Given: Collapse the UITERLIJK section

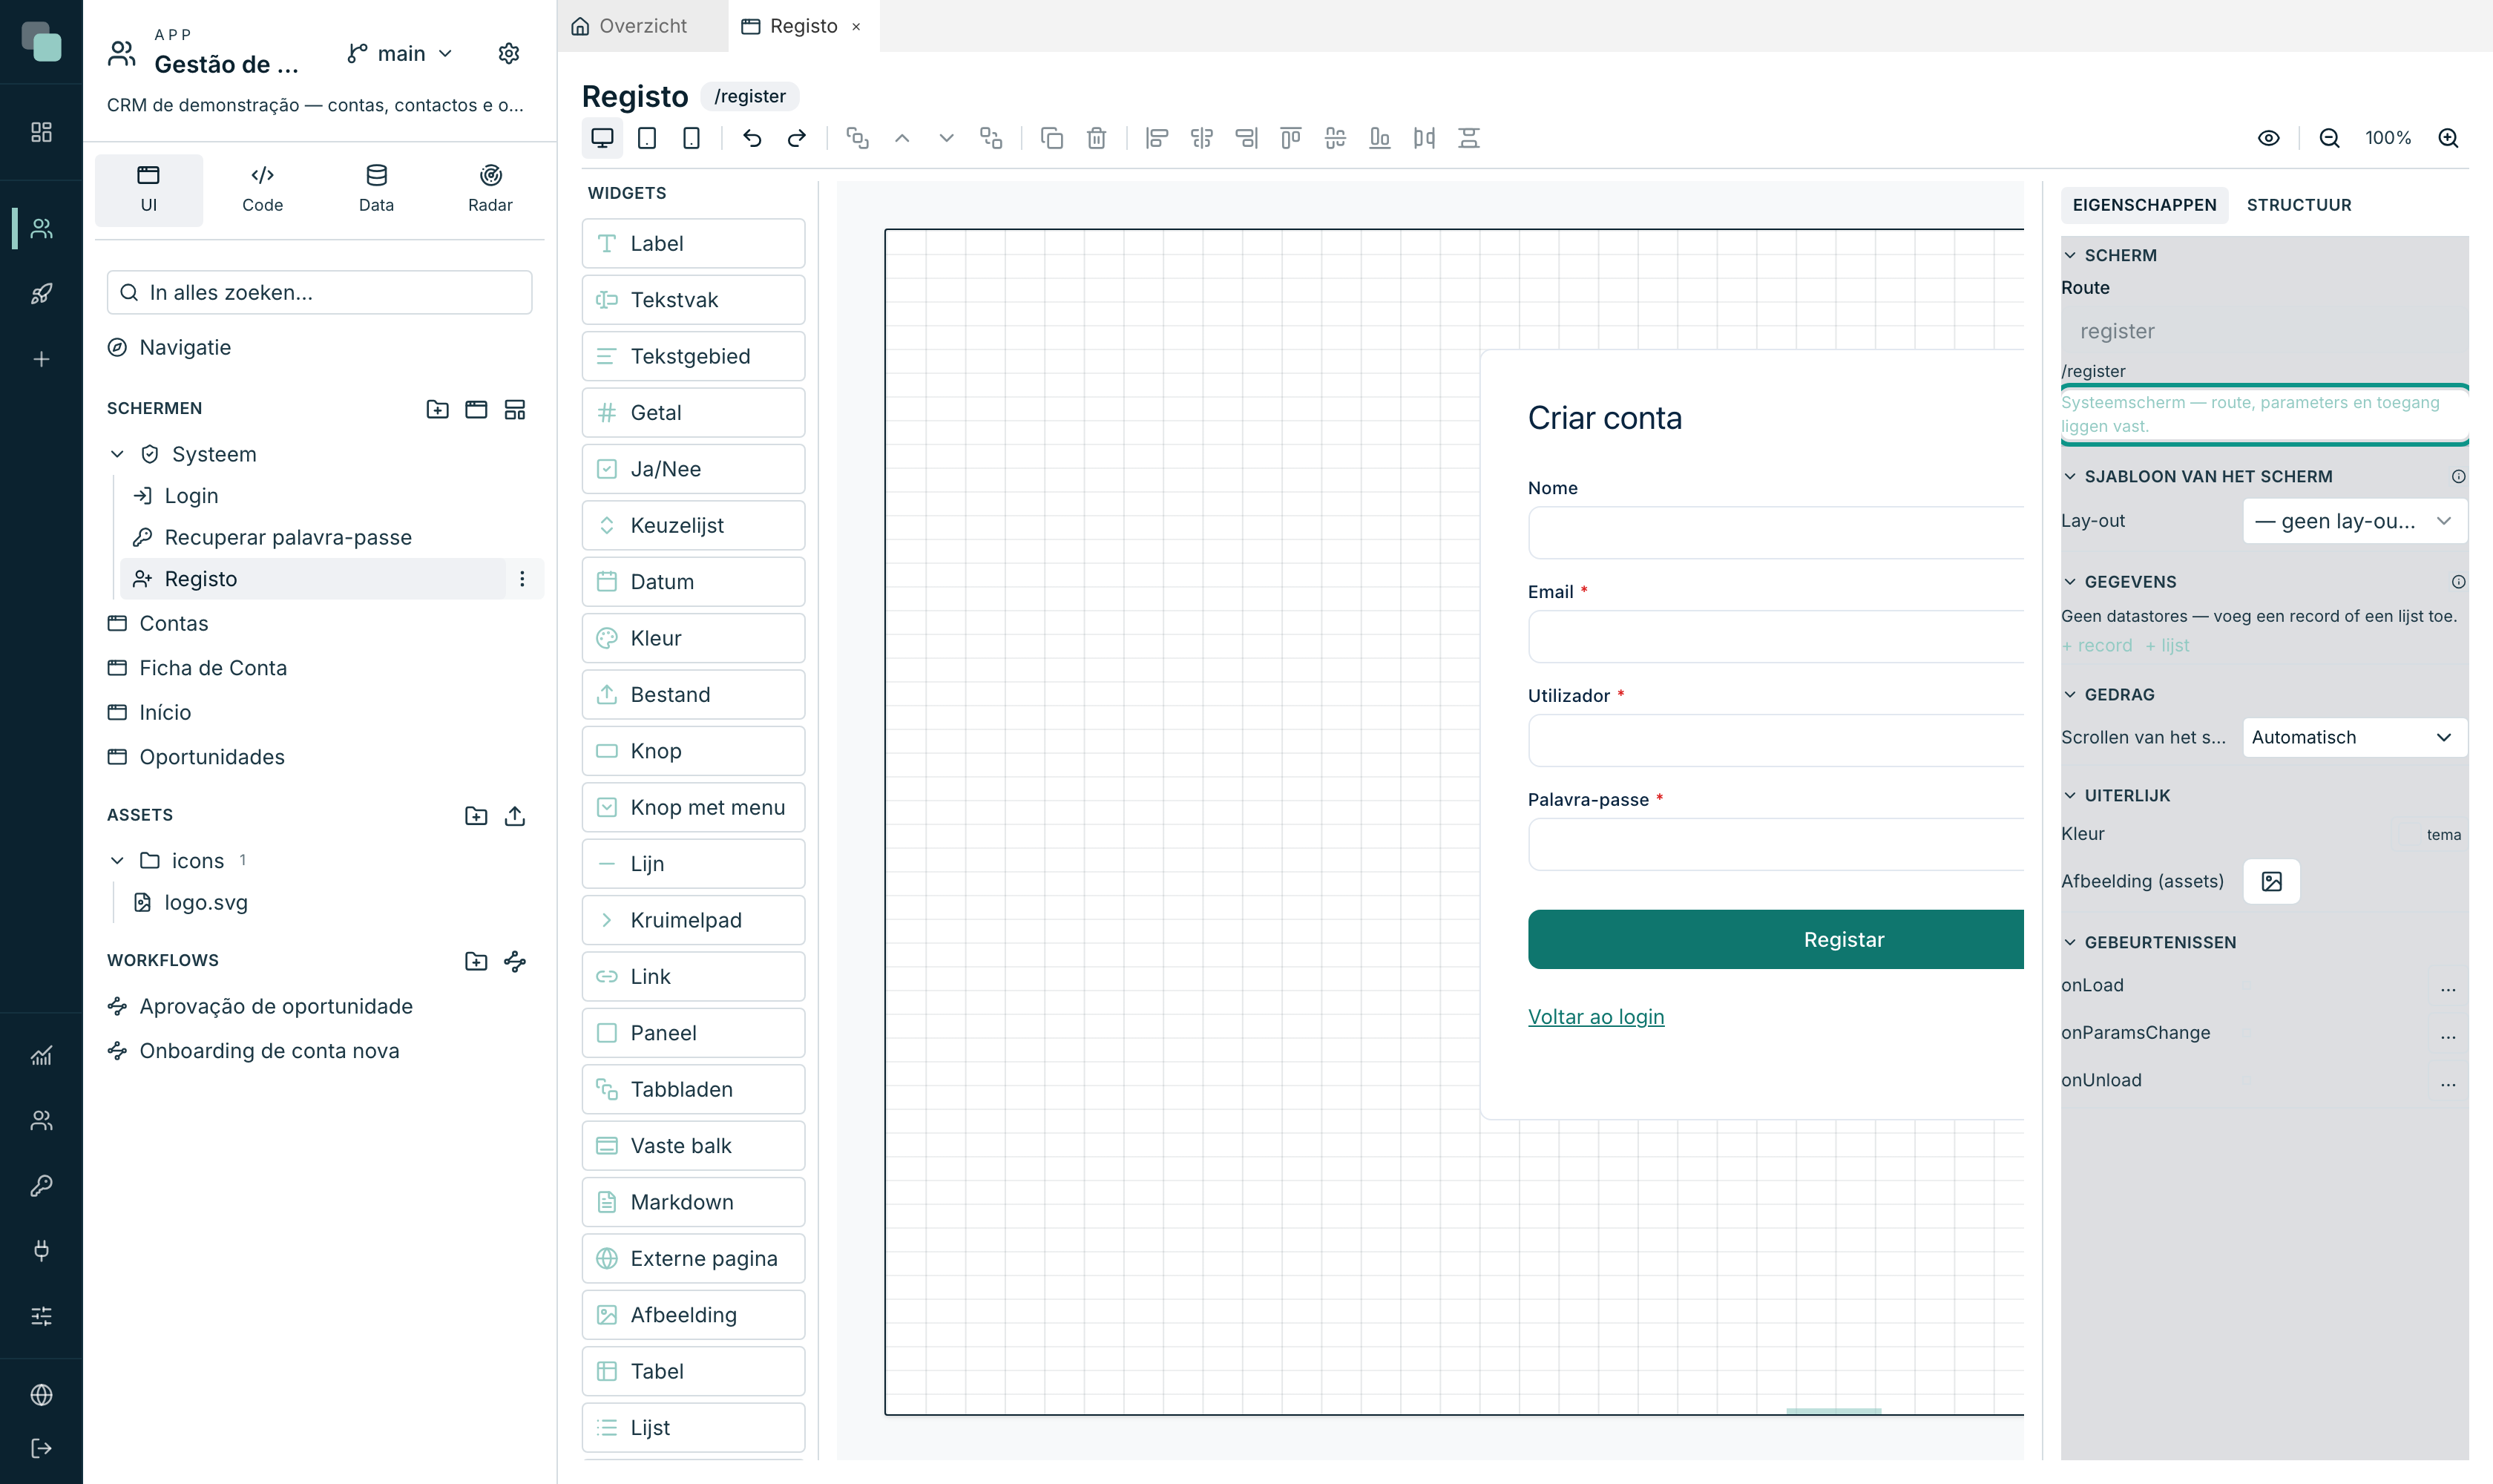Looking at the screenshot, I should (2069, 796).
